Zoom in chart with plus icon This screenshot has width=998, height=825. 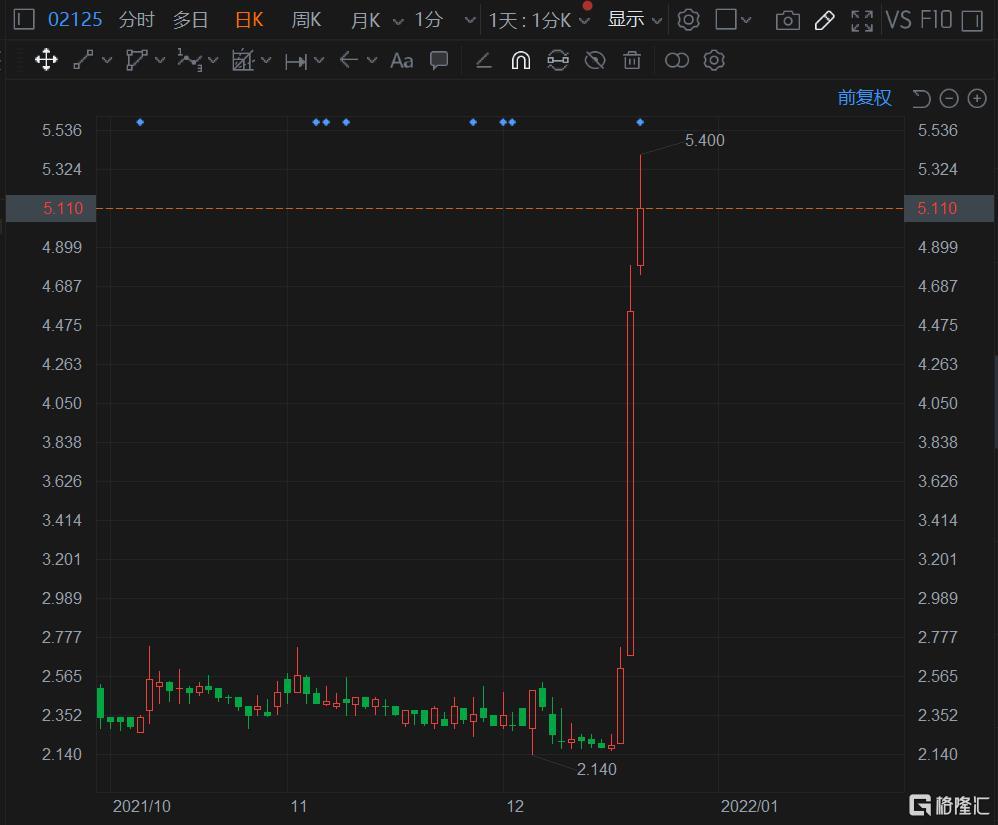pyautogui.click(x=977, y=98)
